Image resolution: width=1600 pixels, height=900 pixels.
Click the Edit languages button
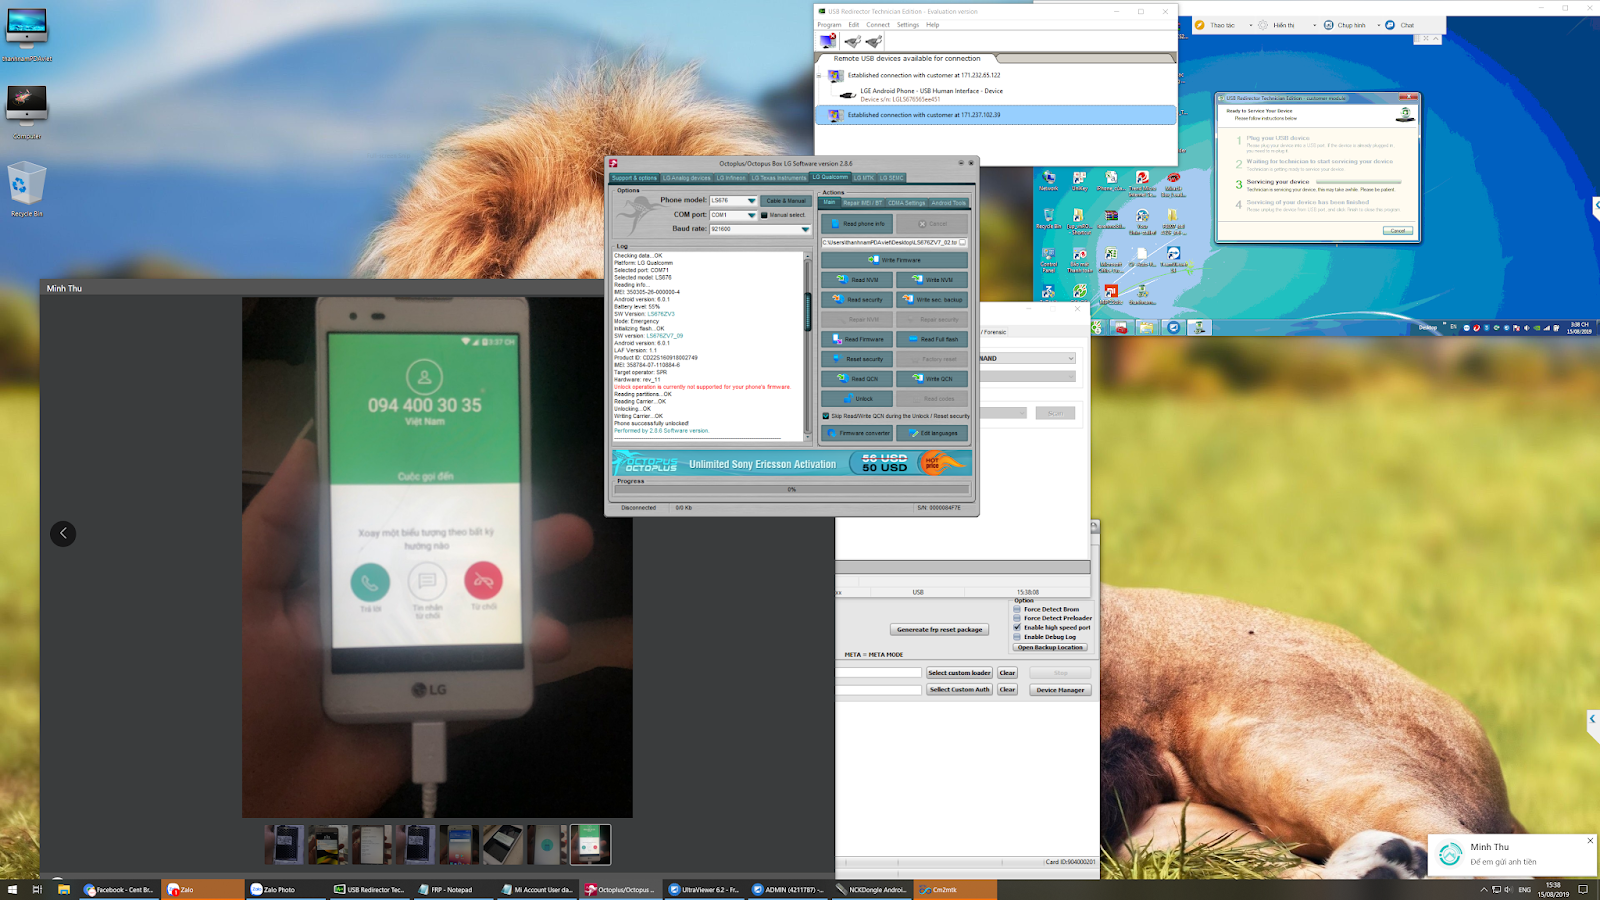[932, 433]
